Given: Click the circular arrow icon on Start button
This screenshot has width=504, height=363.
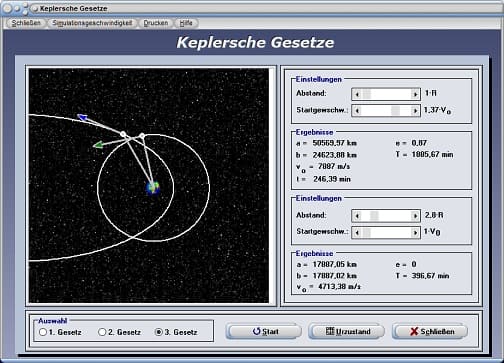Looking at the screenshot, I should [256, 331].
